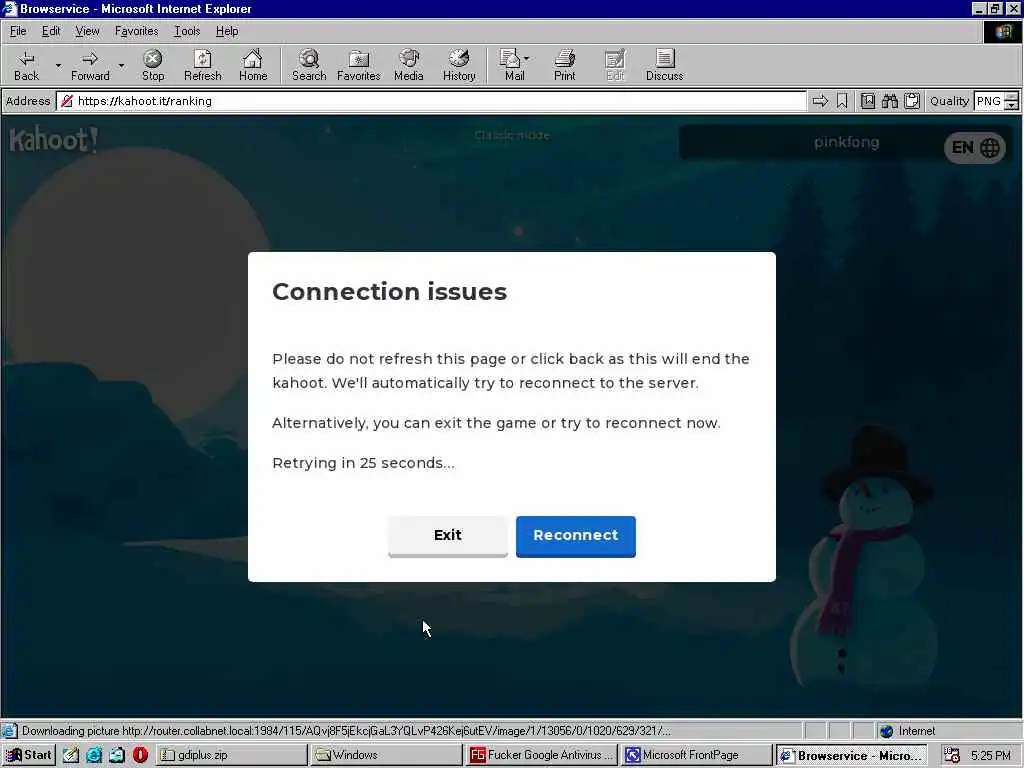This screenshot has width=1024, height=768.
Task: Click the system tray scheduler icon
Action: point(952,756)
